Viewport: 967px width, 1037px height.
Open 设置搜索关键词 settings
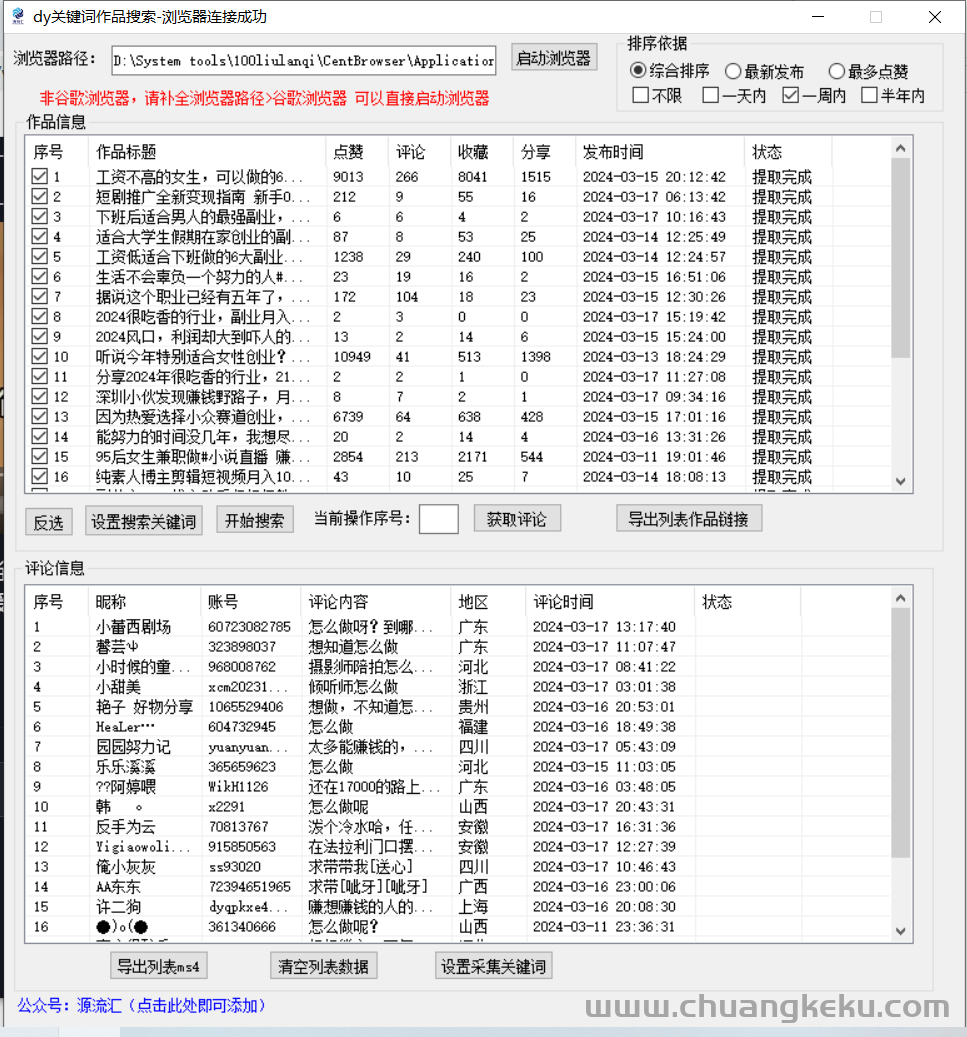(x=144, y=521)
